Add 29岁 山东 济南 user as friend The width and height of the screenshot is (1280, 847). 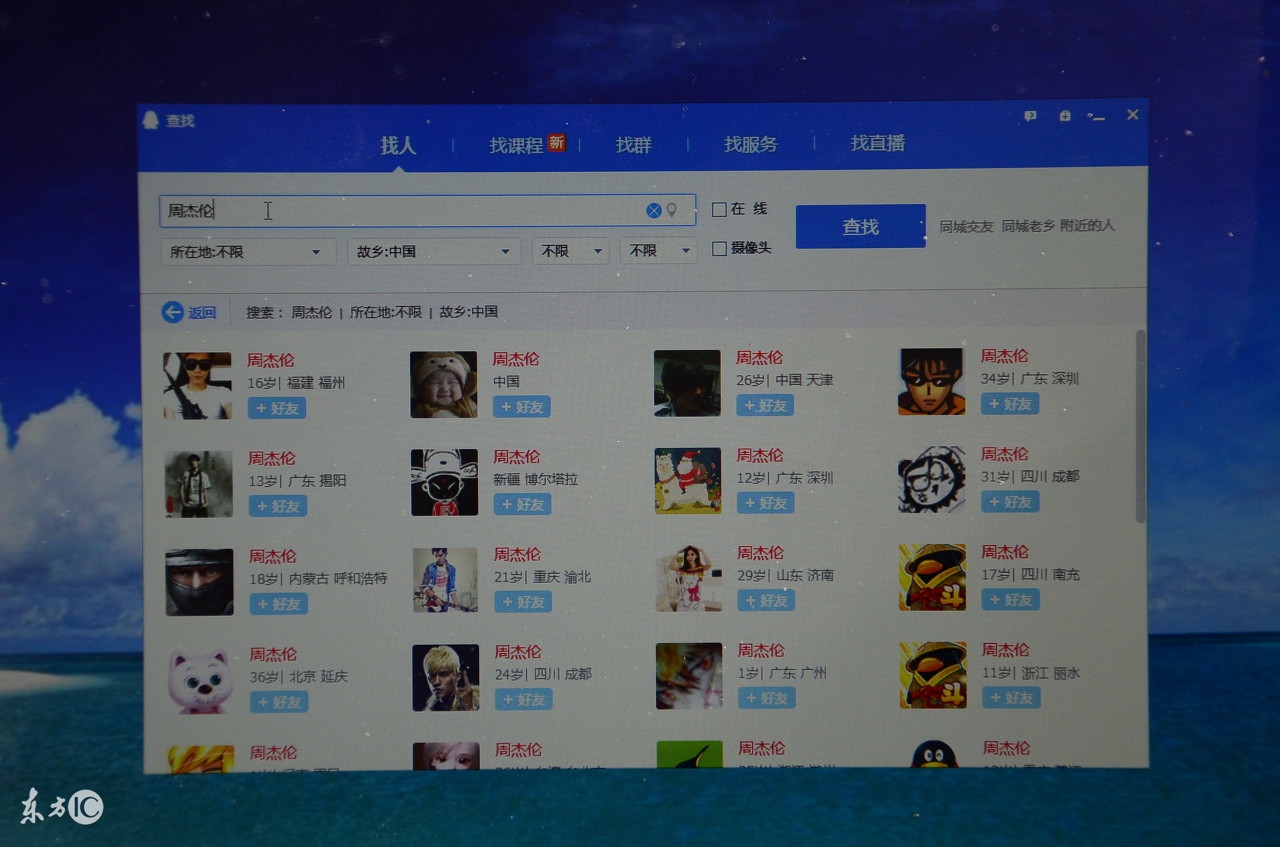pyautogui.click(x=766, y=601)
